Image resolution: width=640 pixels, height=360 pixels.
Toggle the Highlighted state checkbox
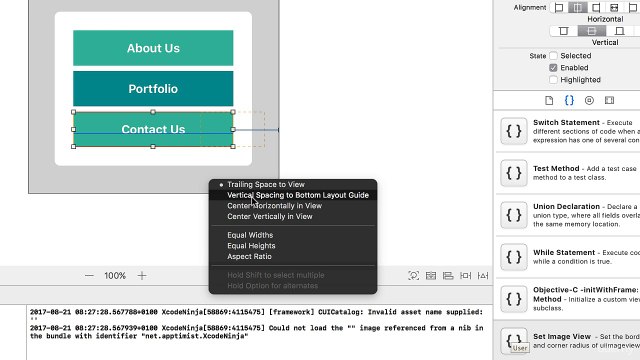click(553, 80)
